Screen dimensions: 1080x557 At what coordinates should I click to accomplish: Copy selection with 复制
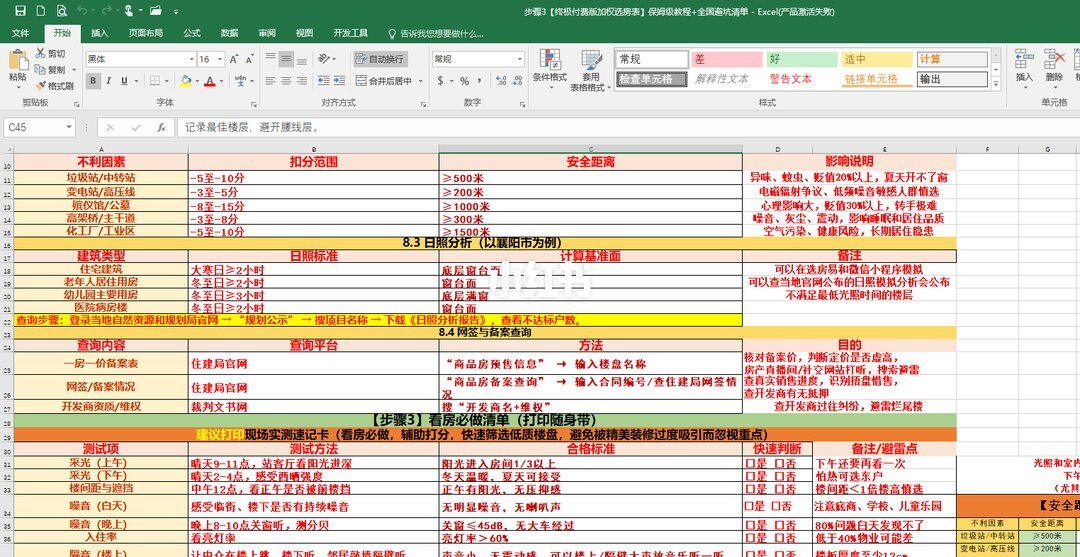[51, 70]
